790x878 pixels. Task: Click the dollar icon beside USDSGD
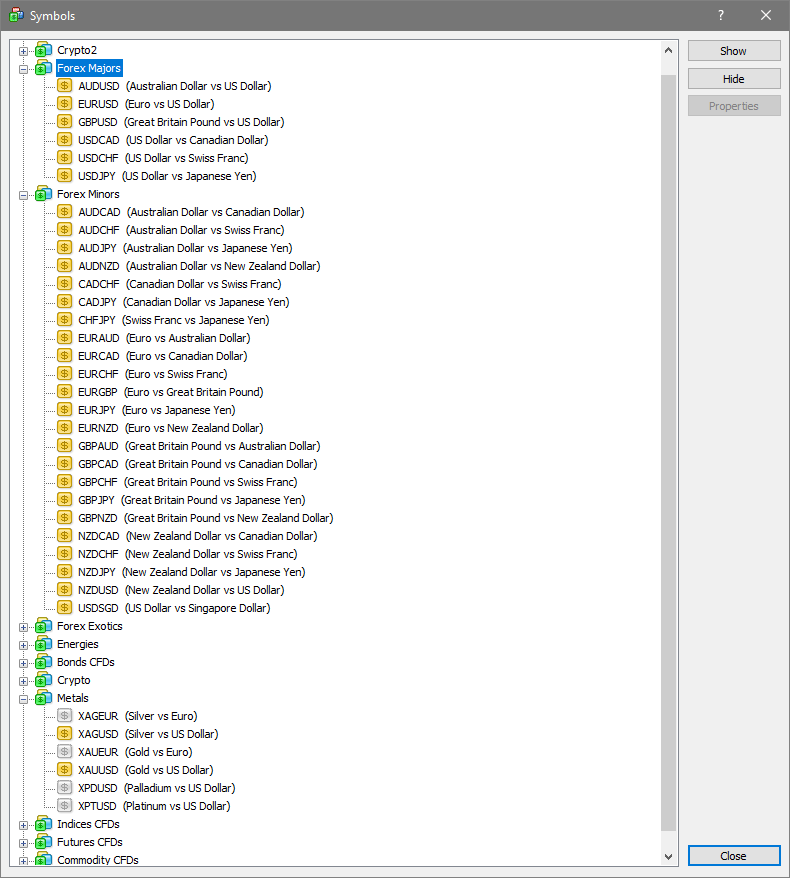(x=65, y=608)
